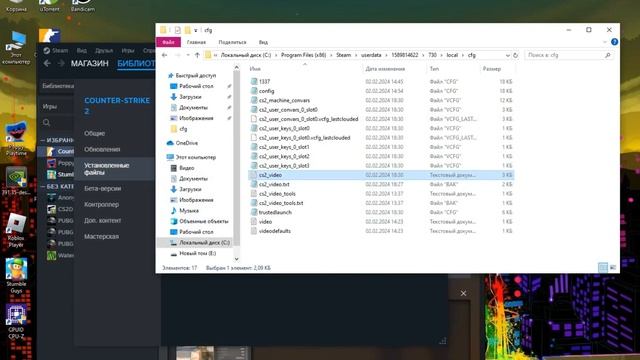Select the video text document
Screen dimensions: 640x360
coord(265,222)
